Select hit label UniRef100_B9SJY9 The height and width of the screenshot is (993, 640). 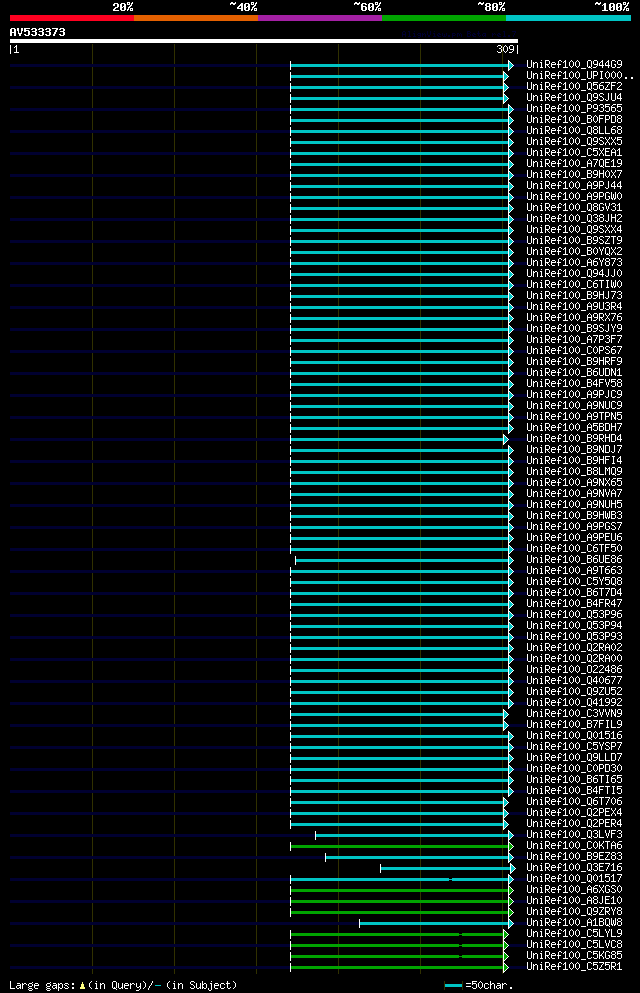click(x=574, y=329)
